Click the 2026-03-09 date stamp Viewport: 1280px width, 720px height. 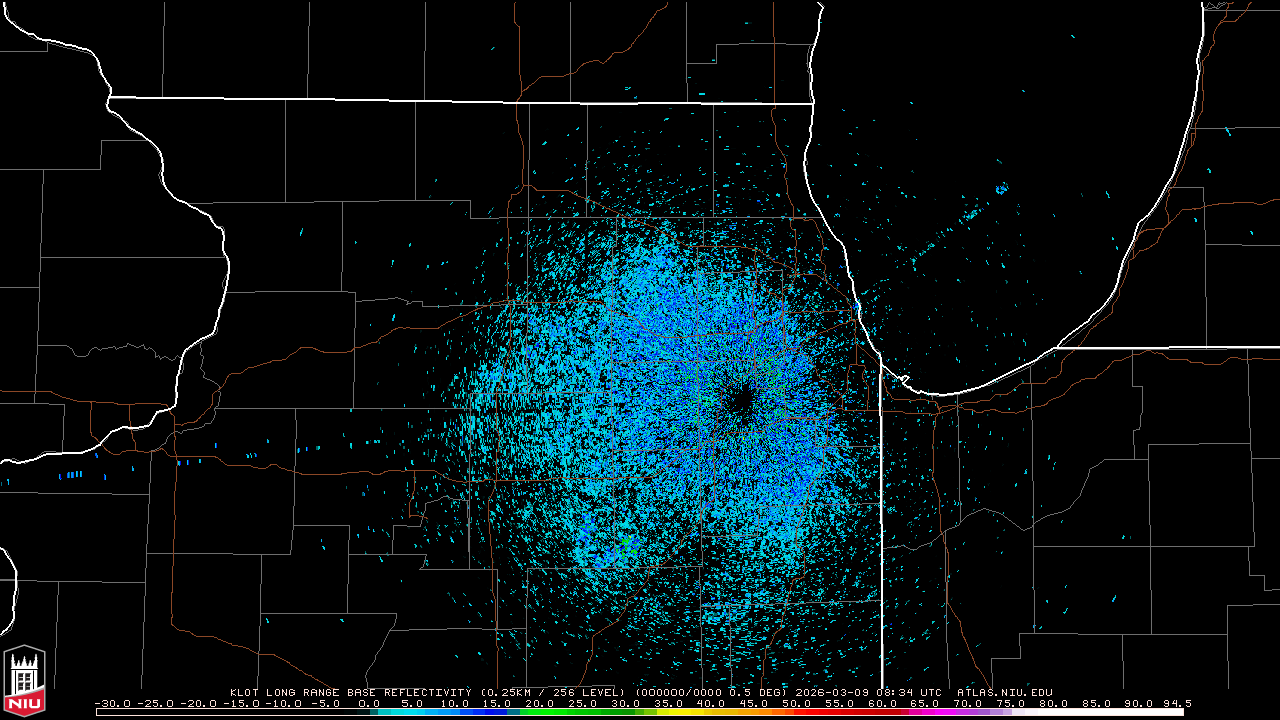tap(830, 692)
